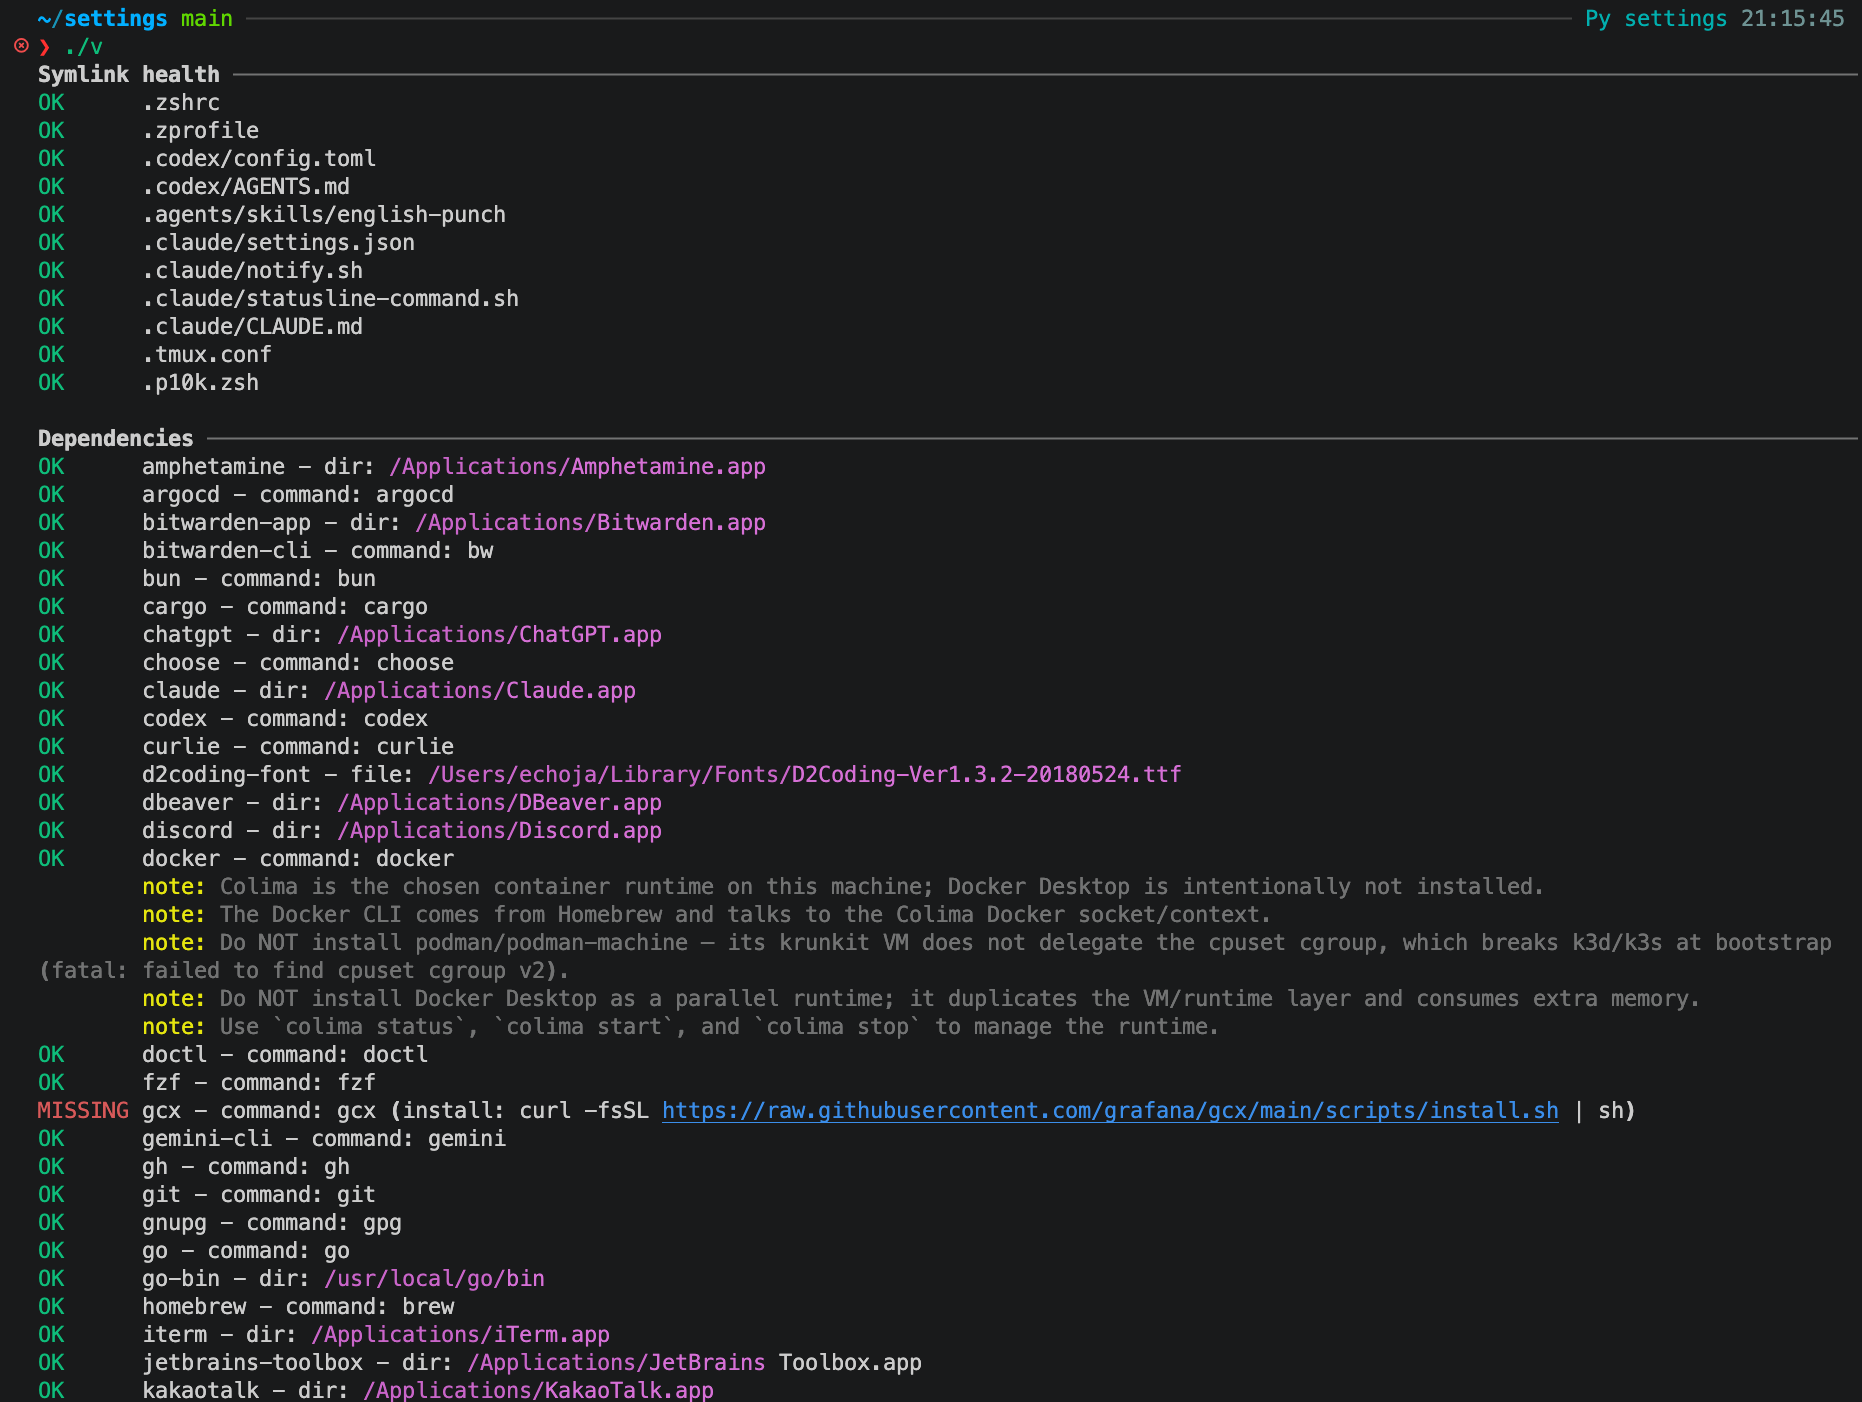Open the grafana gcx install.sh URL

[1110, 1111]
